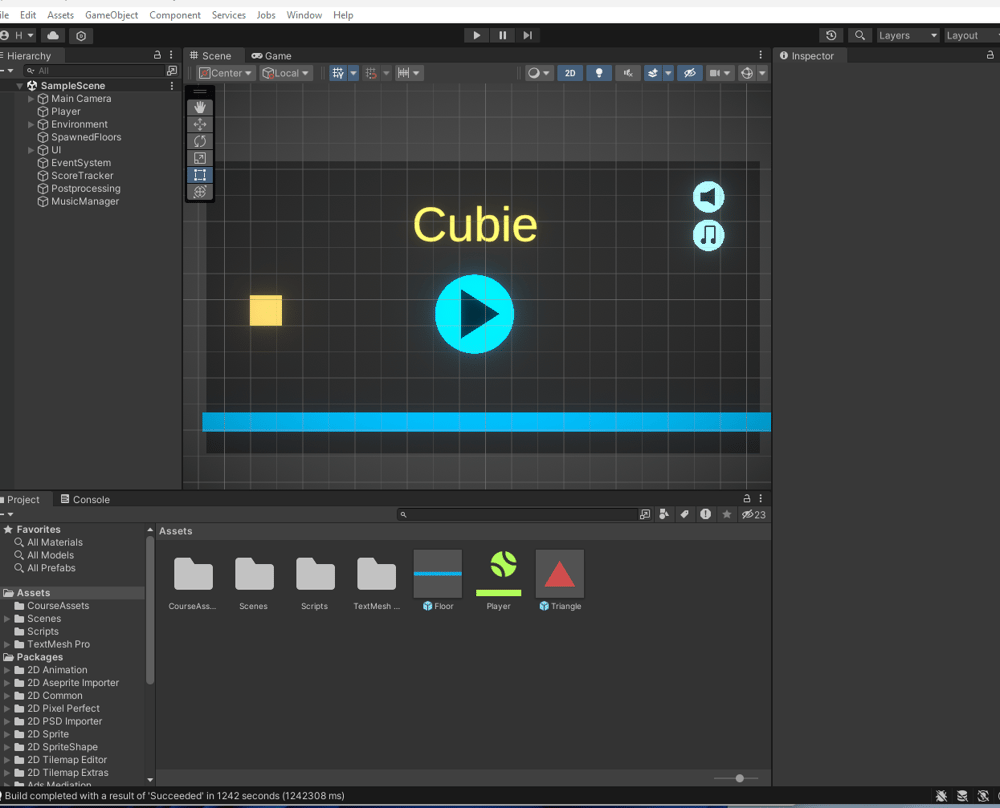Select the MusicManager object

click(x=84, y=202)
